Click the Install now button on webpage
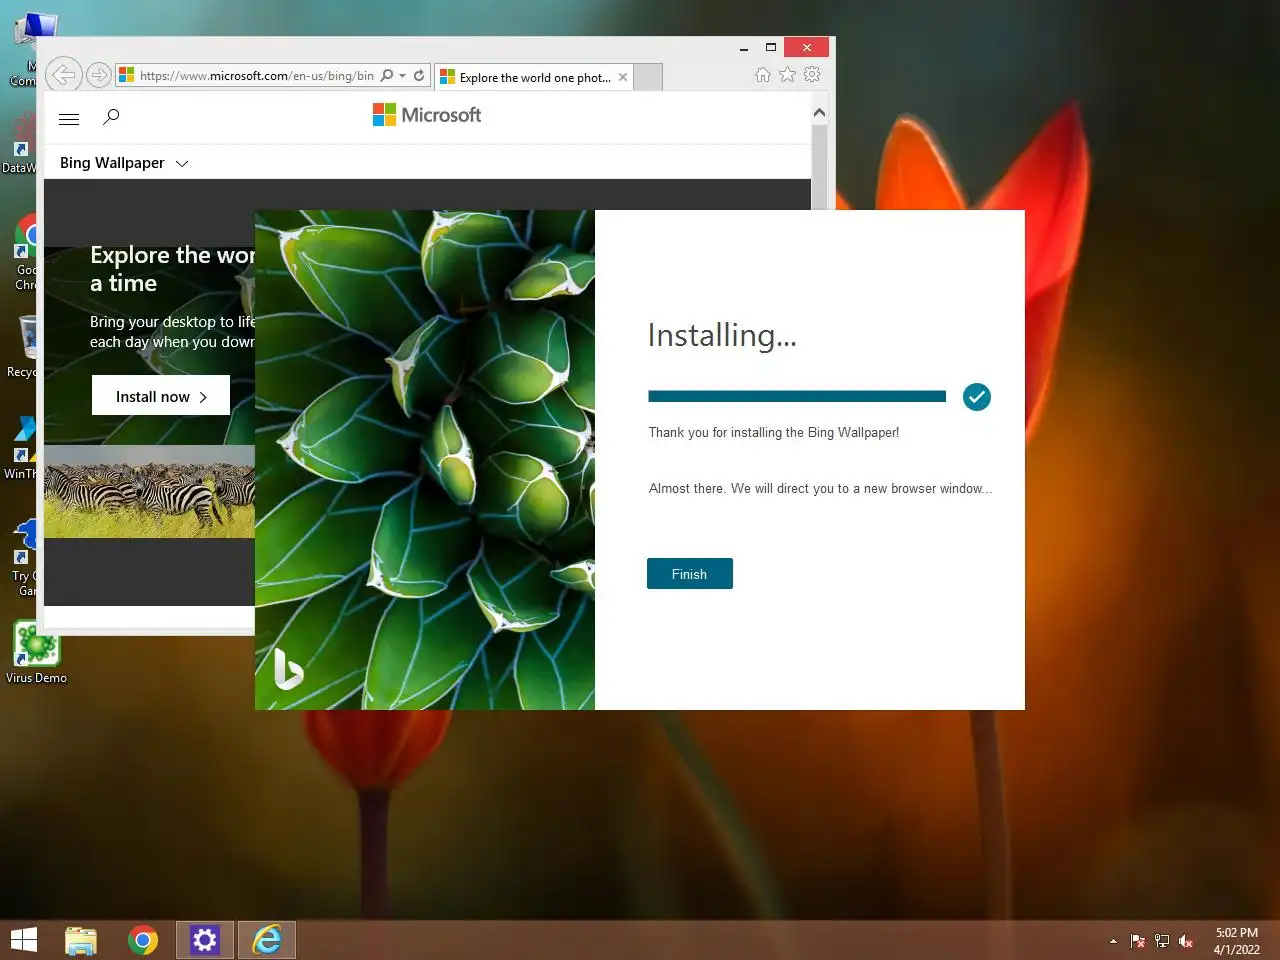1280x960 pixels. point(161,396)
